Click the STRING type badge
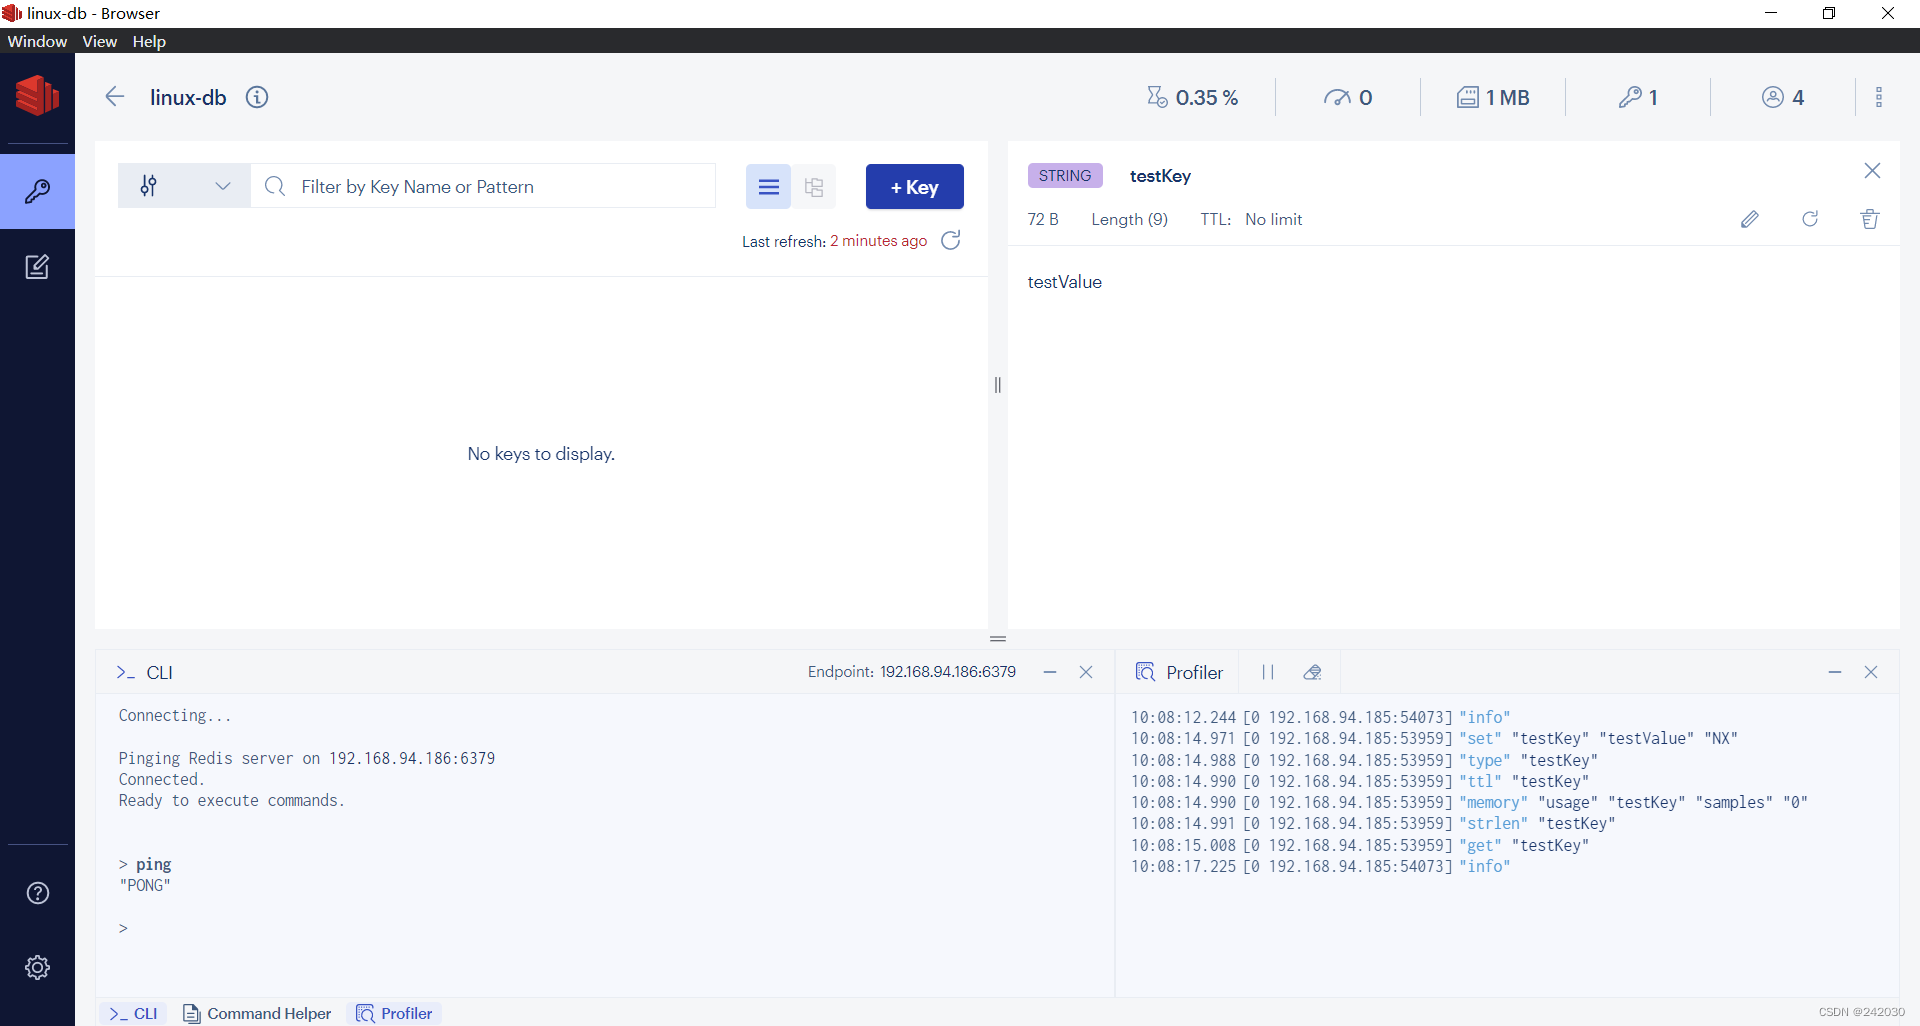The height and width of the screenshot is (1026, 1920). point(1065,176)
